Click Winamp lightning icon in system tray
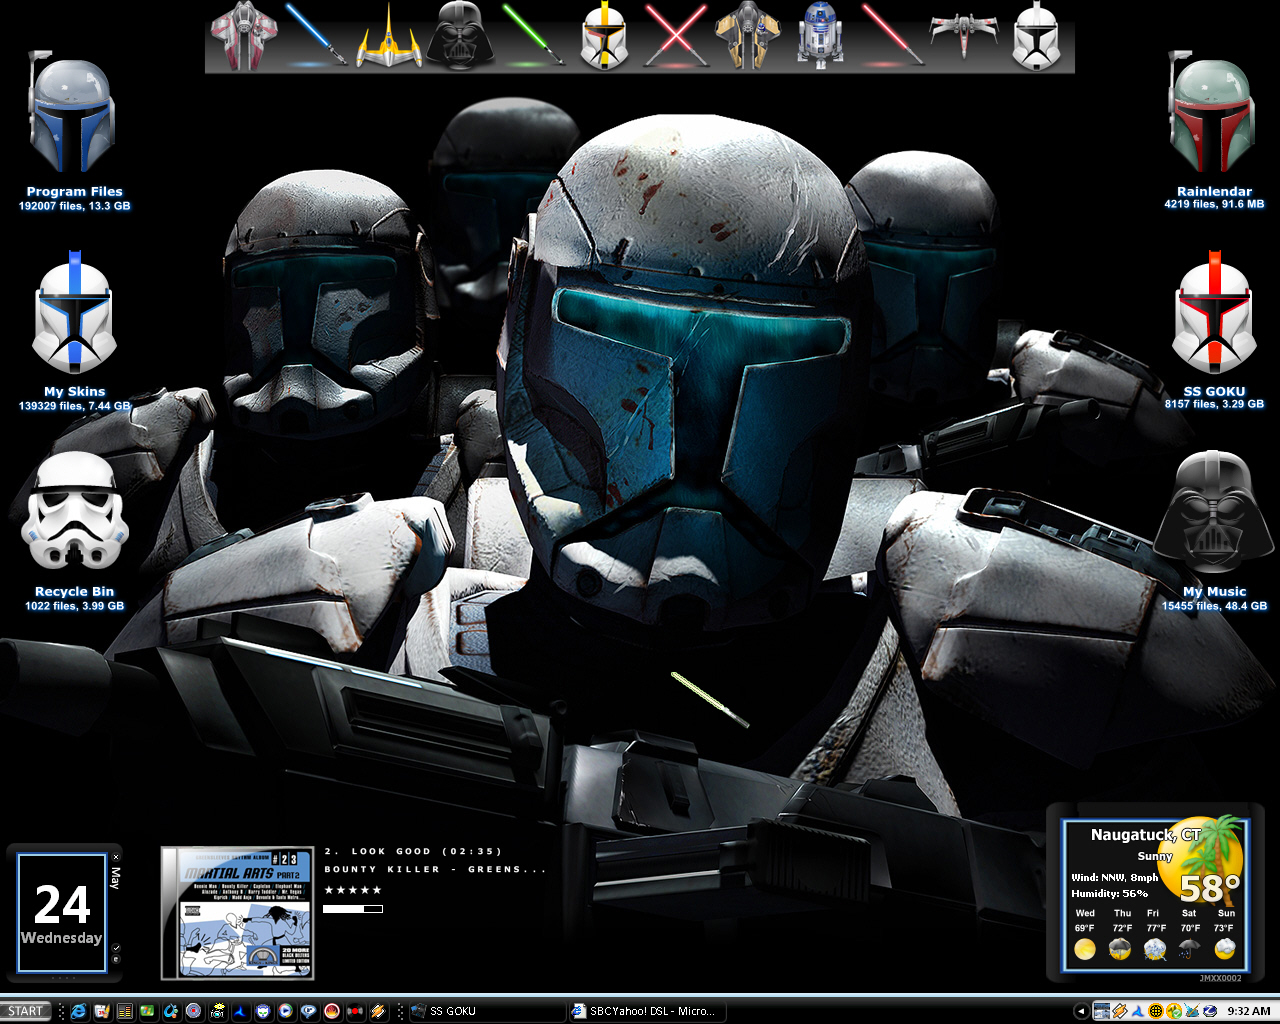 pos(1120,1011)
